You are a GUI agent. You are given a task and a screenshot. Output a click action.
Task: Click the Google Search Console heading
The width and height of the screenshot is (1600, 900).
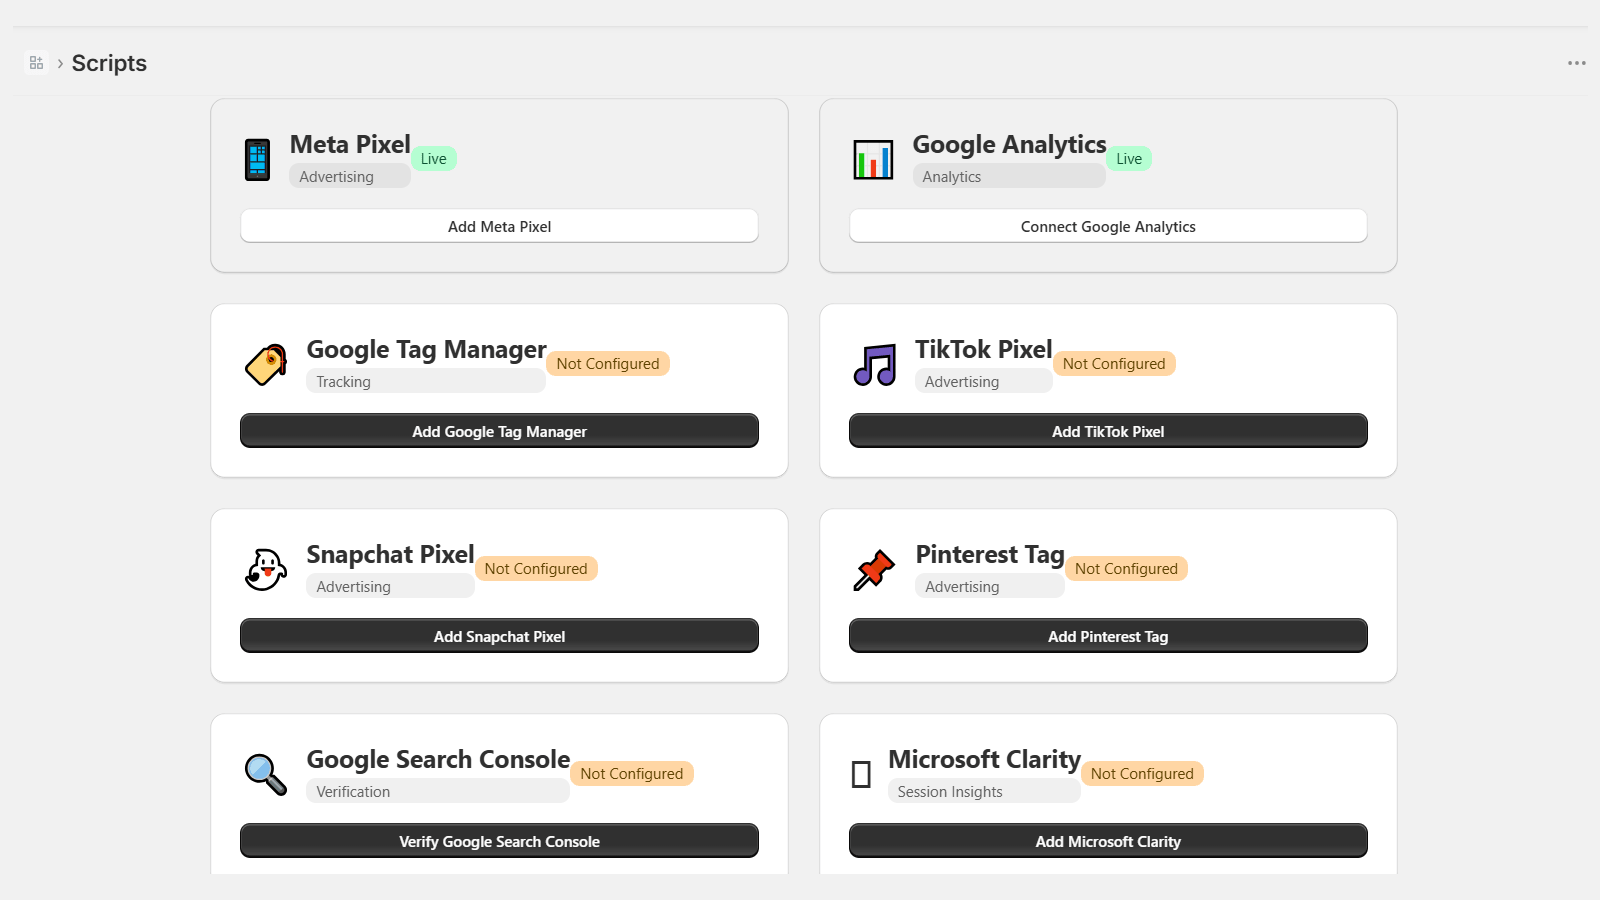click(438, 759)
